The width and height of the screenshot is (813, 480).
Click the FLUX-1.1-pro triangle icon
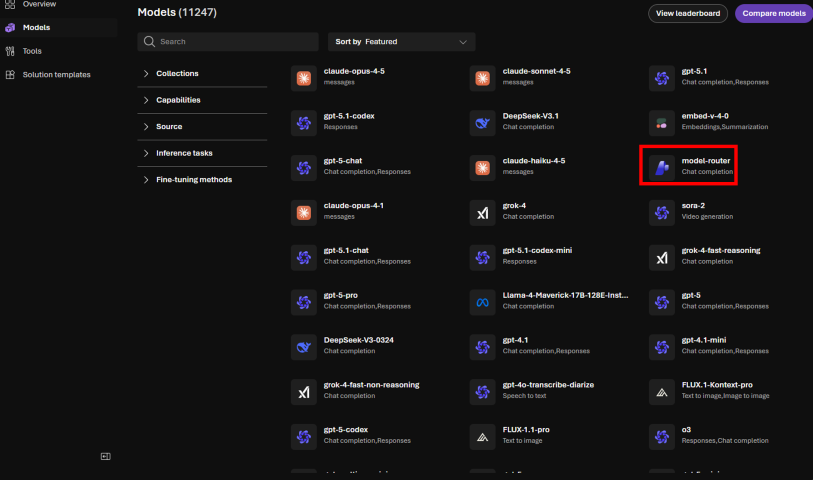[483, 436]
